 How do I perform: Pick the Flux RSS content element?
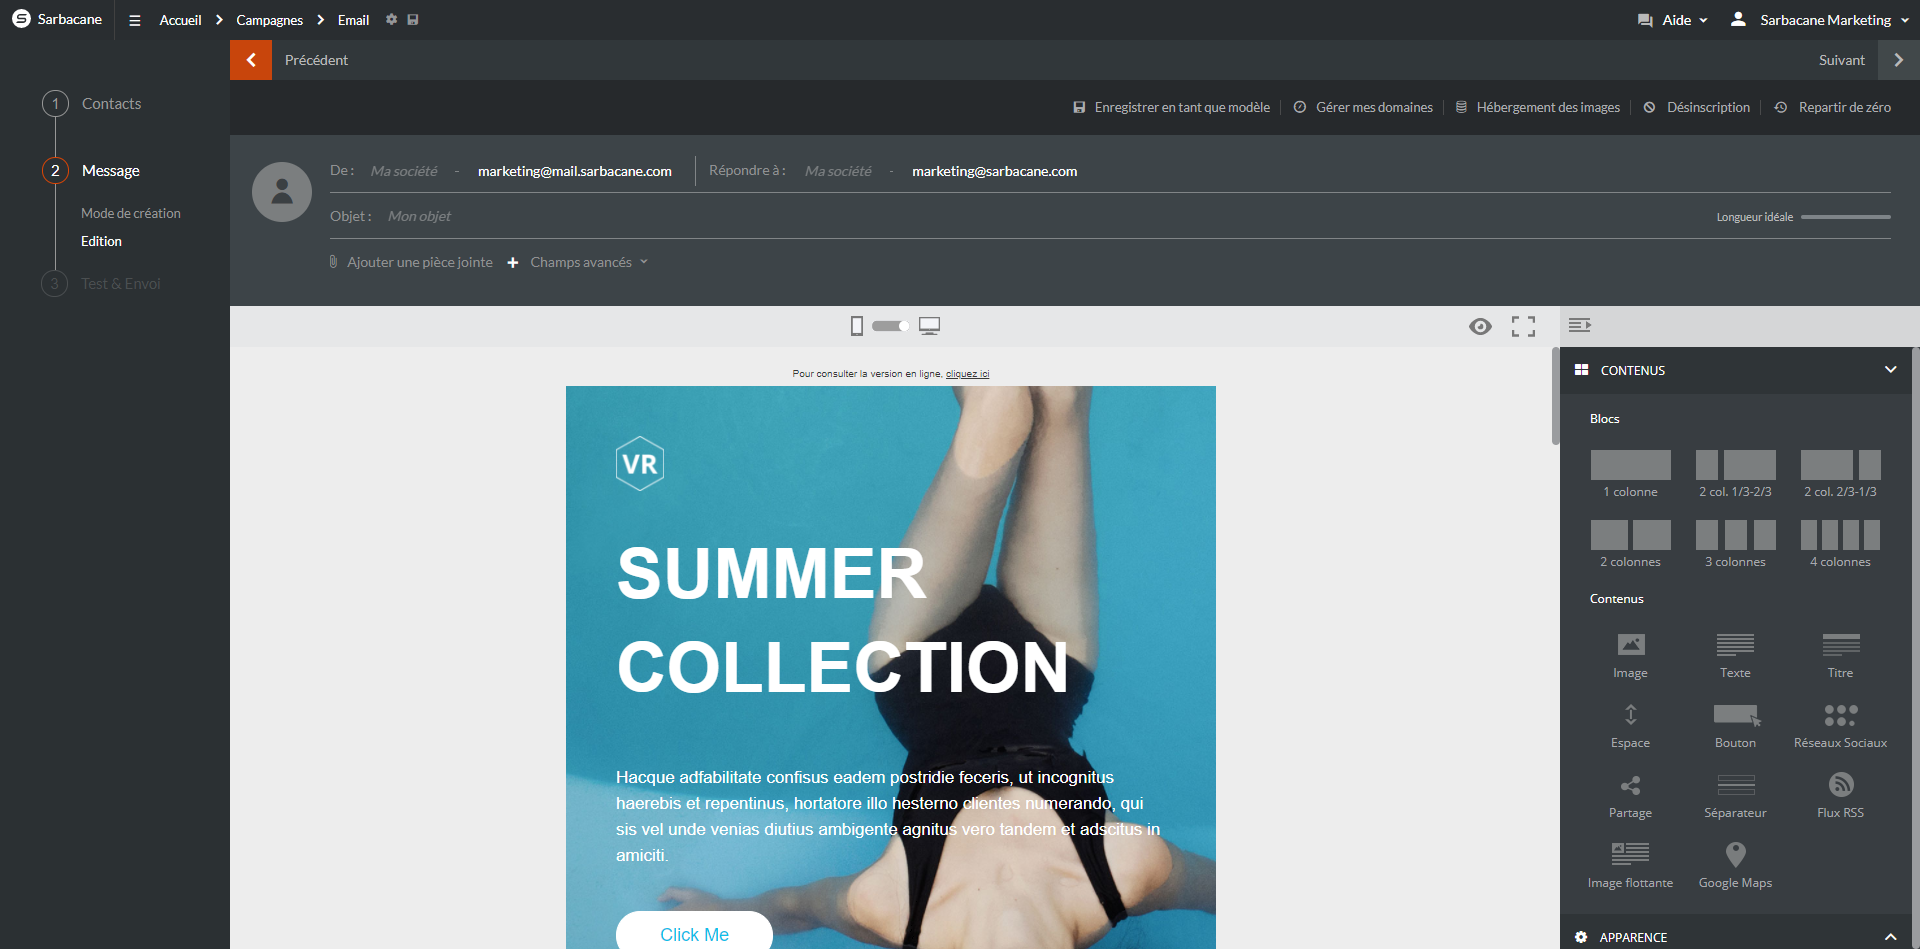click(x=1841, y=795)
